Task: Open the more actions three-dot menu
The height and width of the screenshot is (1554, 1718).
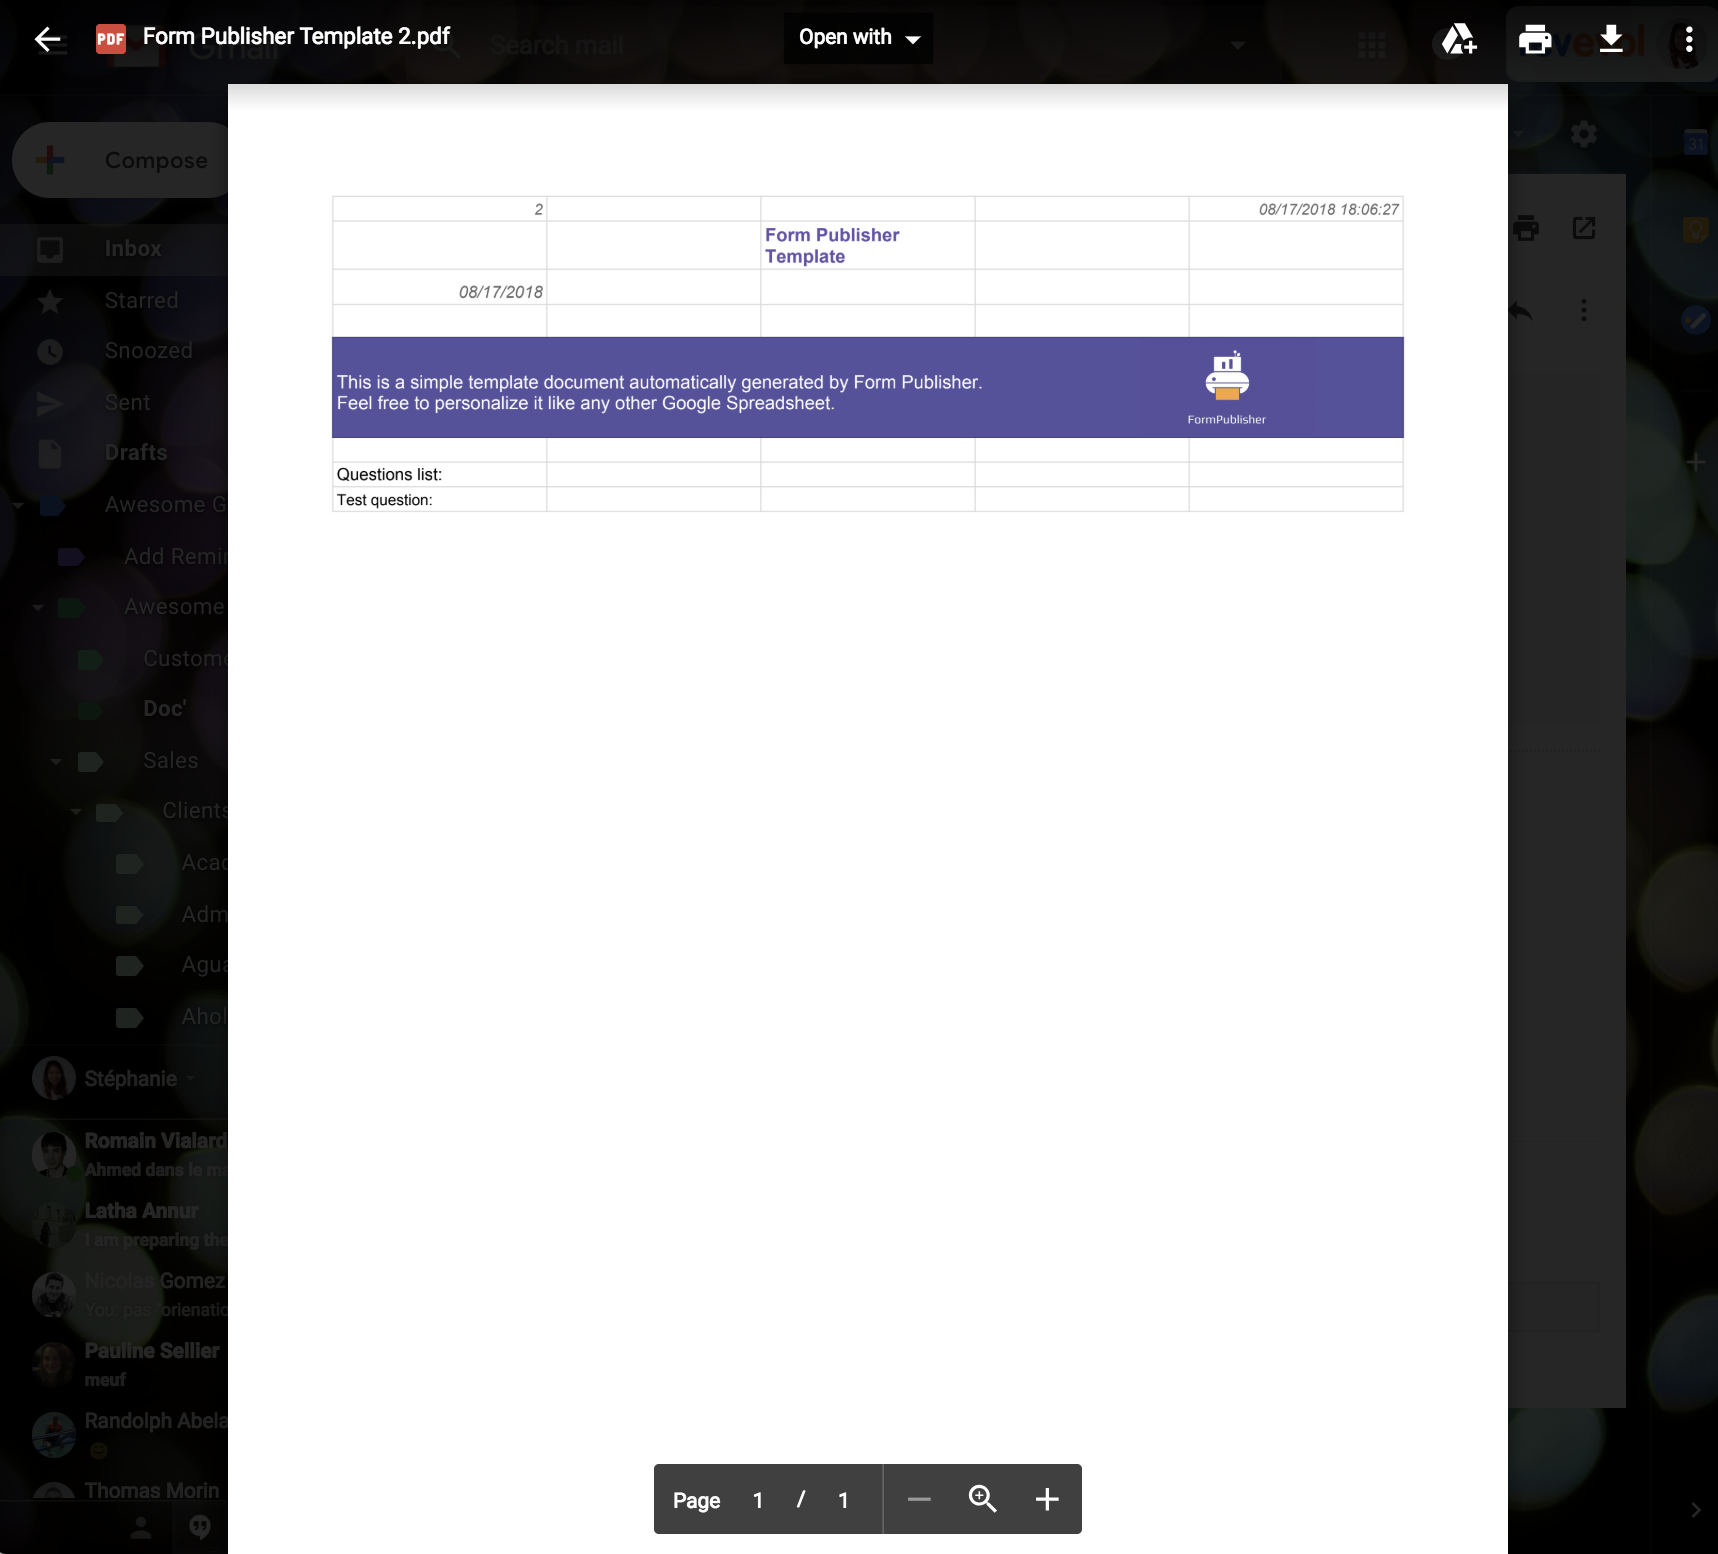Action: [x=1688, y=39]
